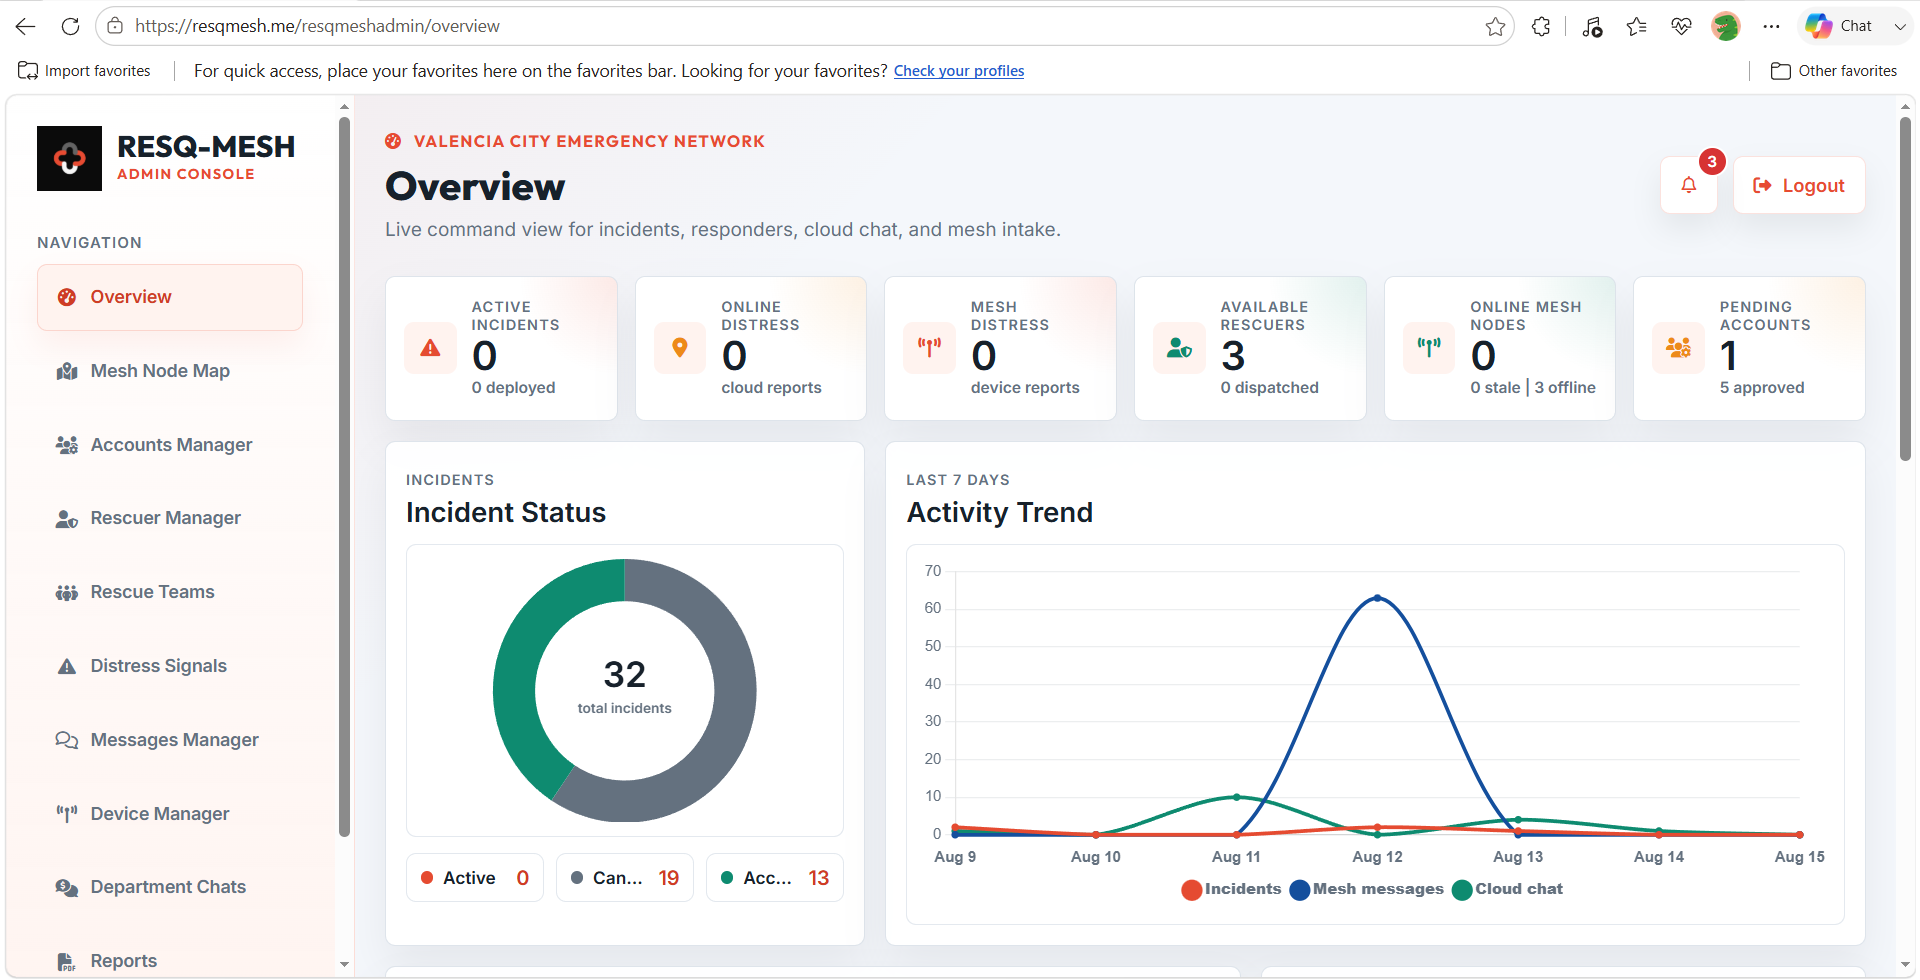Select the Active incidents status chip

point(475,878)
